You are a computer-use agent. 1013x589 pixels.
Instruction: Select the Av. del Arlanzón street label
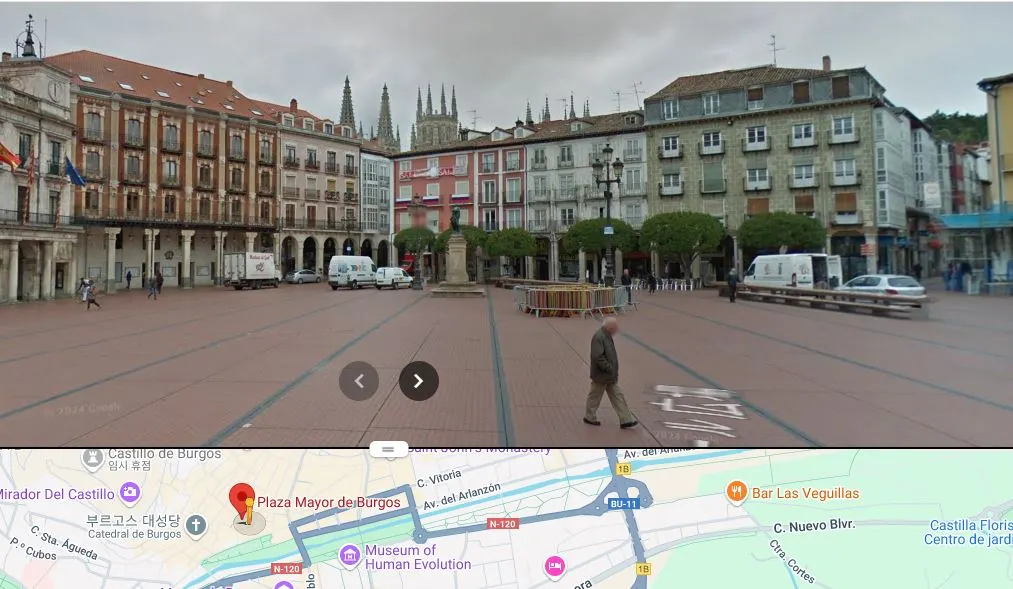pos(462,497)
